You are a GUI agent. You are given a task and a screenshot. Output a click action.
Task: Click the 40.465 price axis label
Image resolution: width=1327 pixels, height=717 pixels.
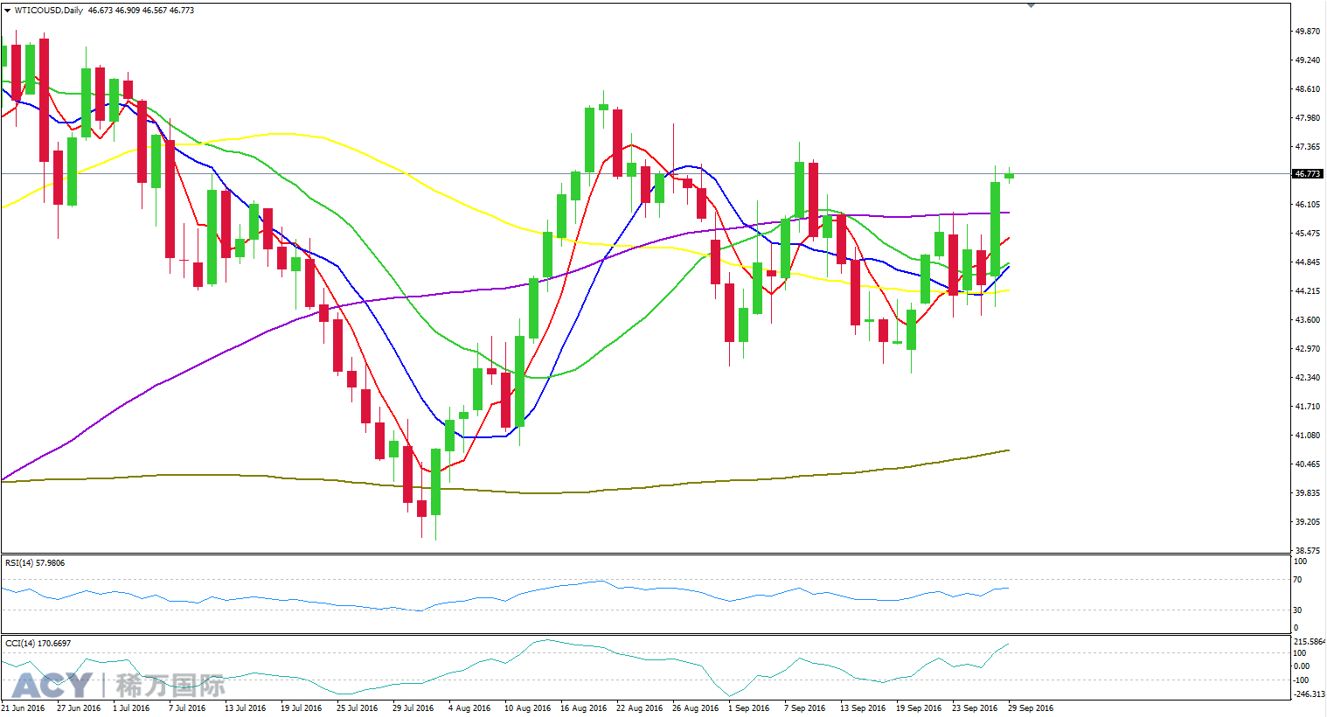pos(1306,465)
